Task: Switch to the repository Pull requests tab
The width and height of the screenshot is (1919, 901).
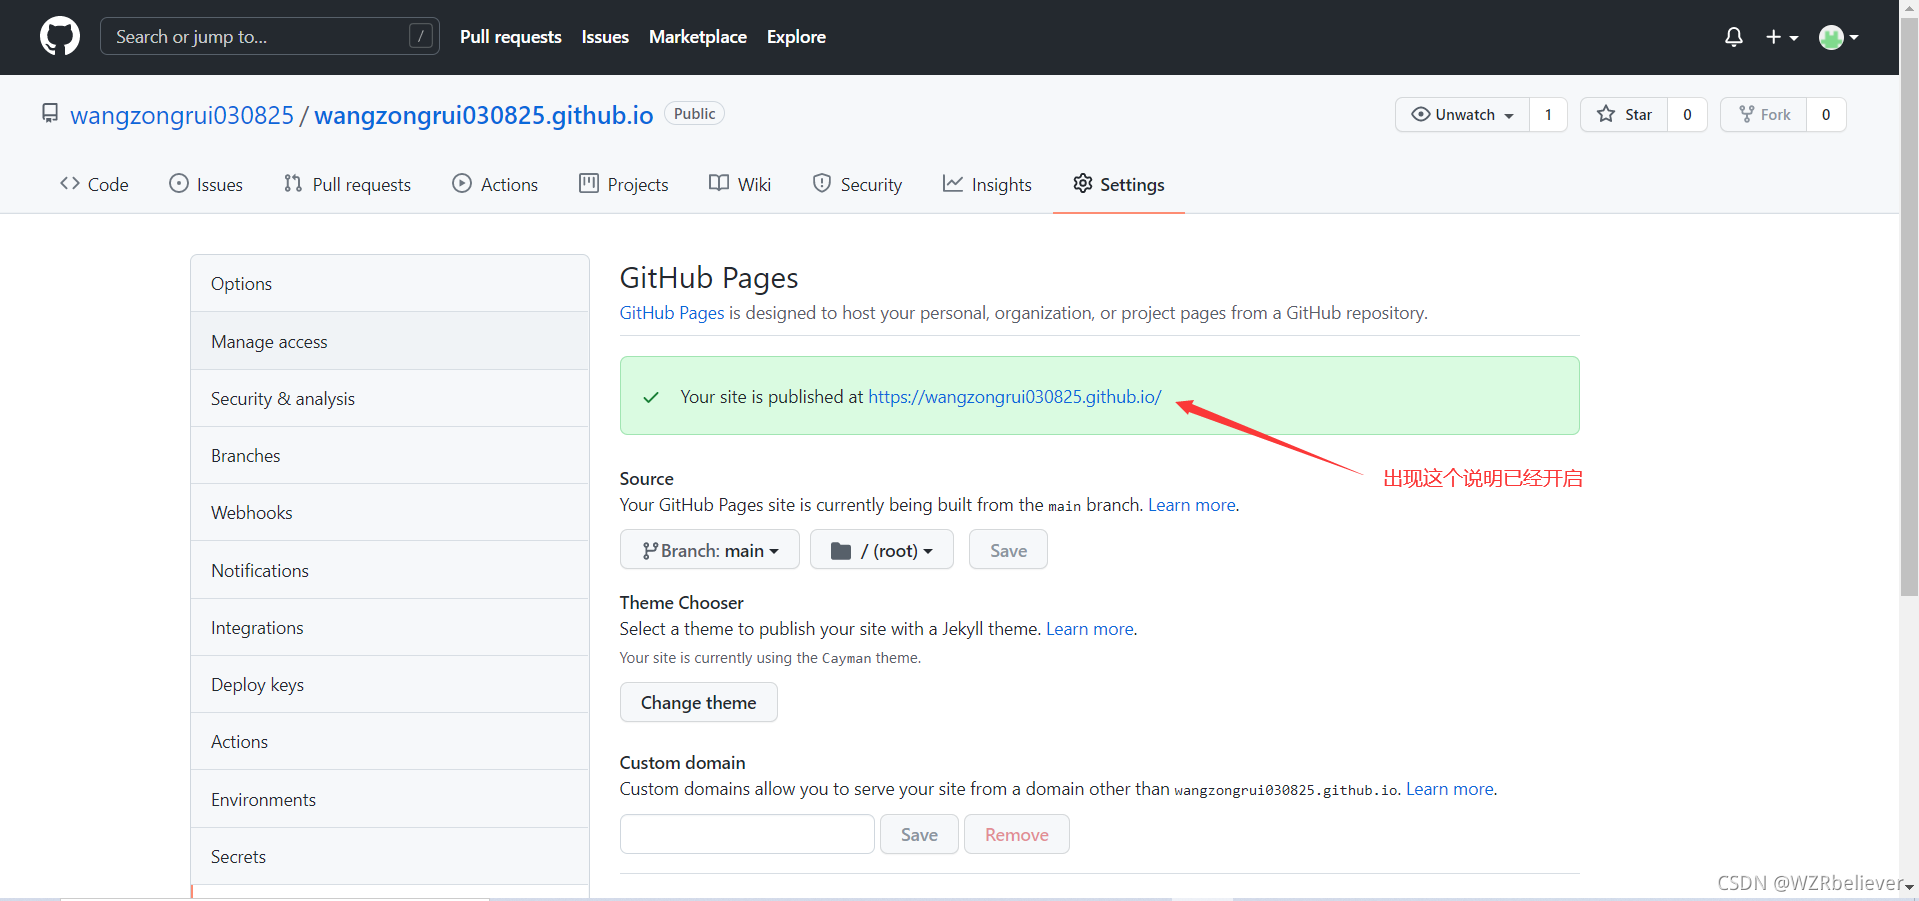Action: coord(347,184)
